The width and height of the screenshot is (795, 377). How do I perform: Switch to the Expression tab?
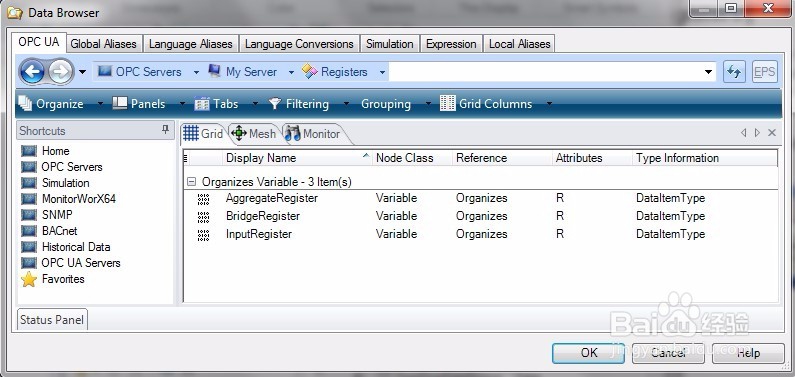click(451, 44)
